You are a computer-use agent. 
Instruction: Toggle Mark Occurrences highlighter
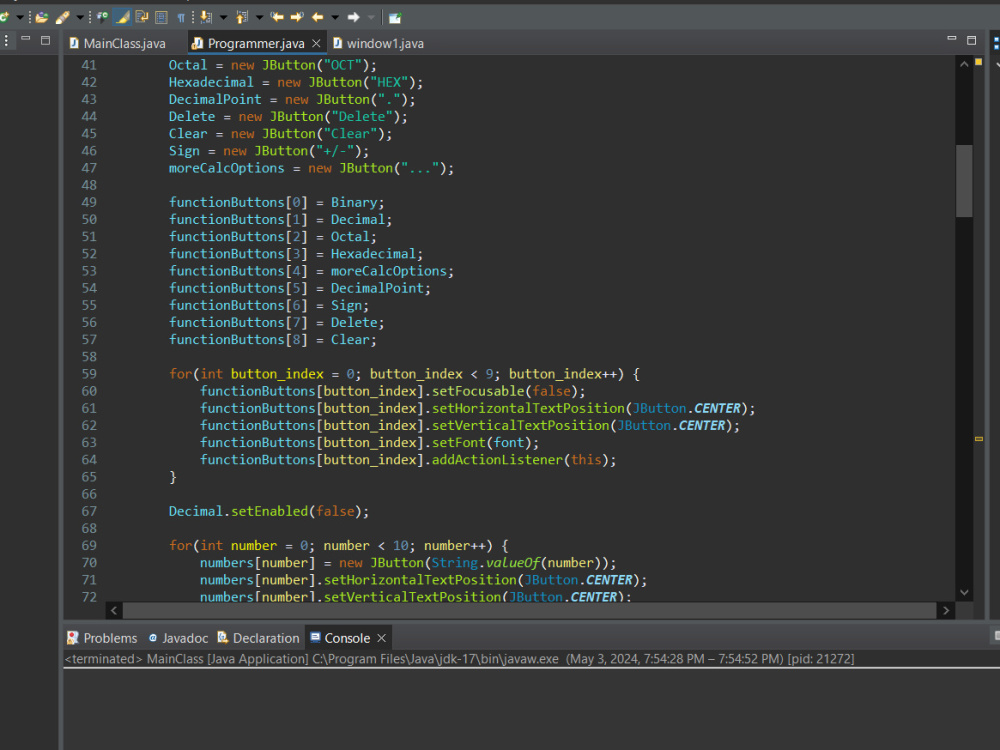coord(121,17)
